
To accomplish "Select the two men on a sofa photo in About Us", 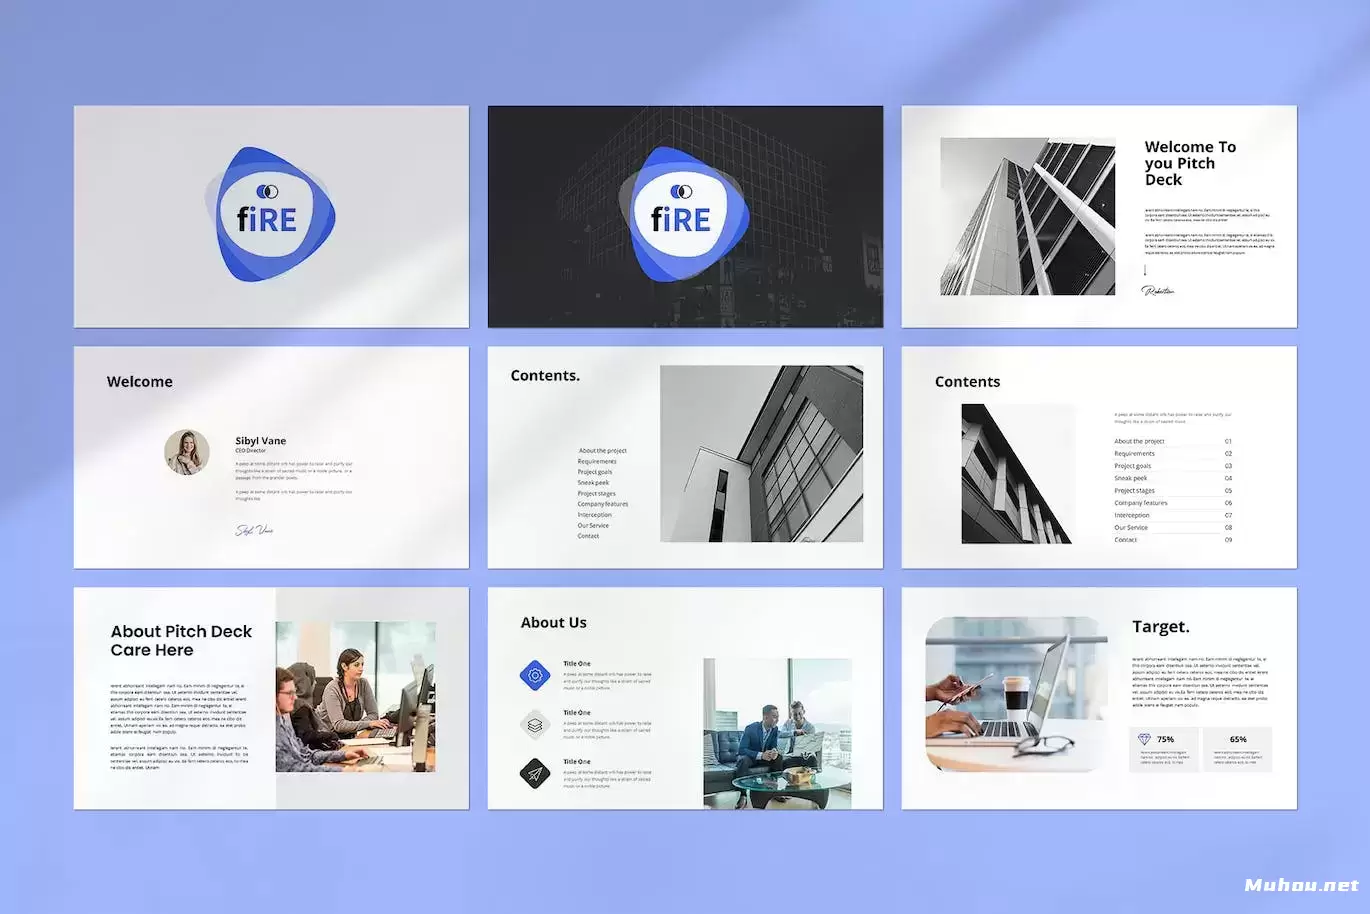I will point(777,733).
